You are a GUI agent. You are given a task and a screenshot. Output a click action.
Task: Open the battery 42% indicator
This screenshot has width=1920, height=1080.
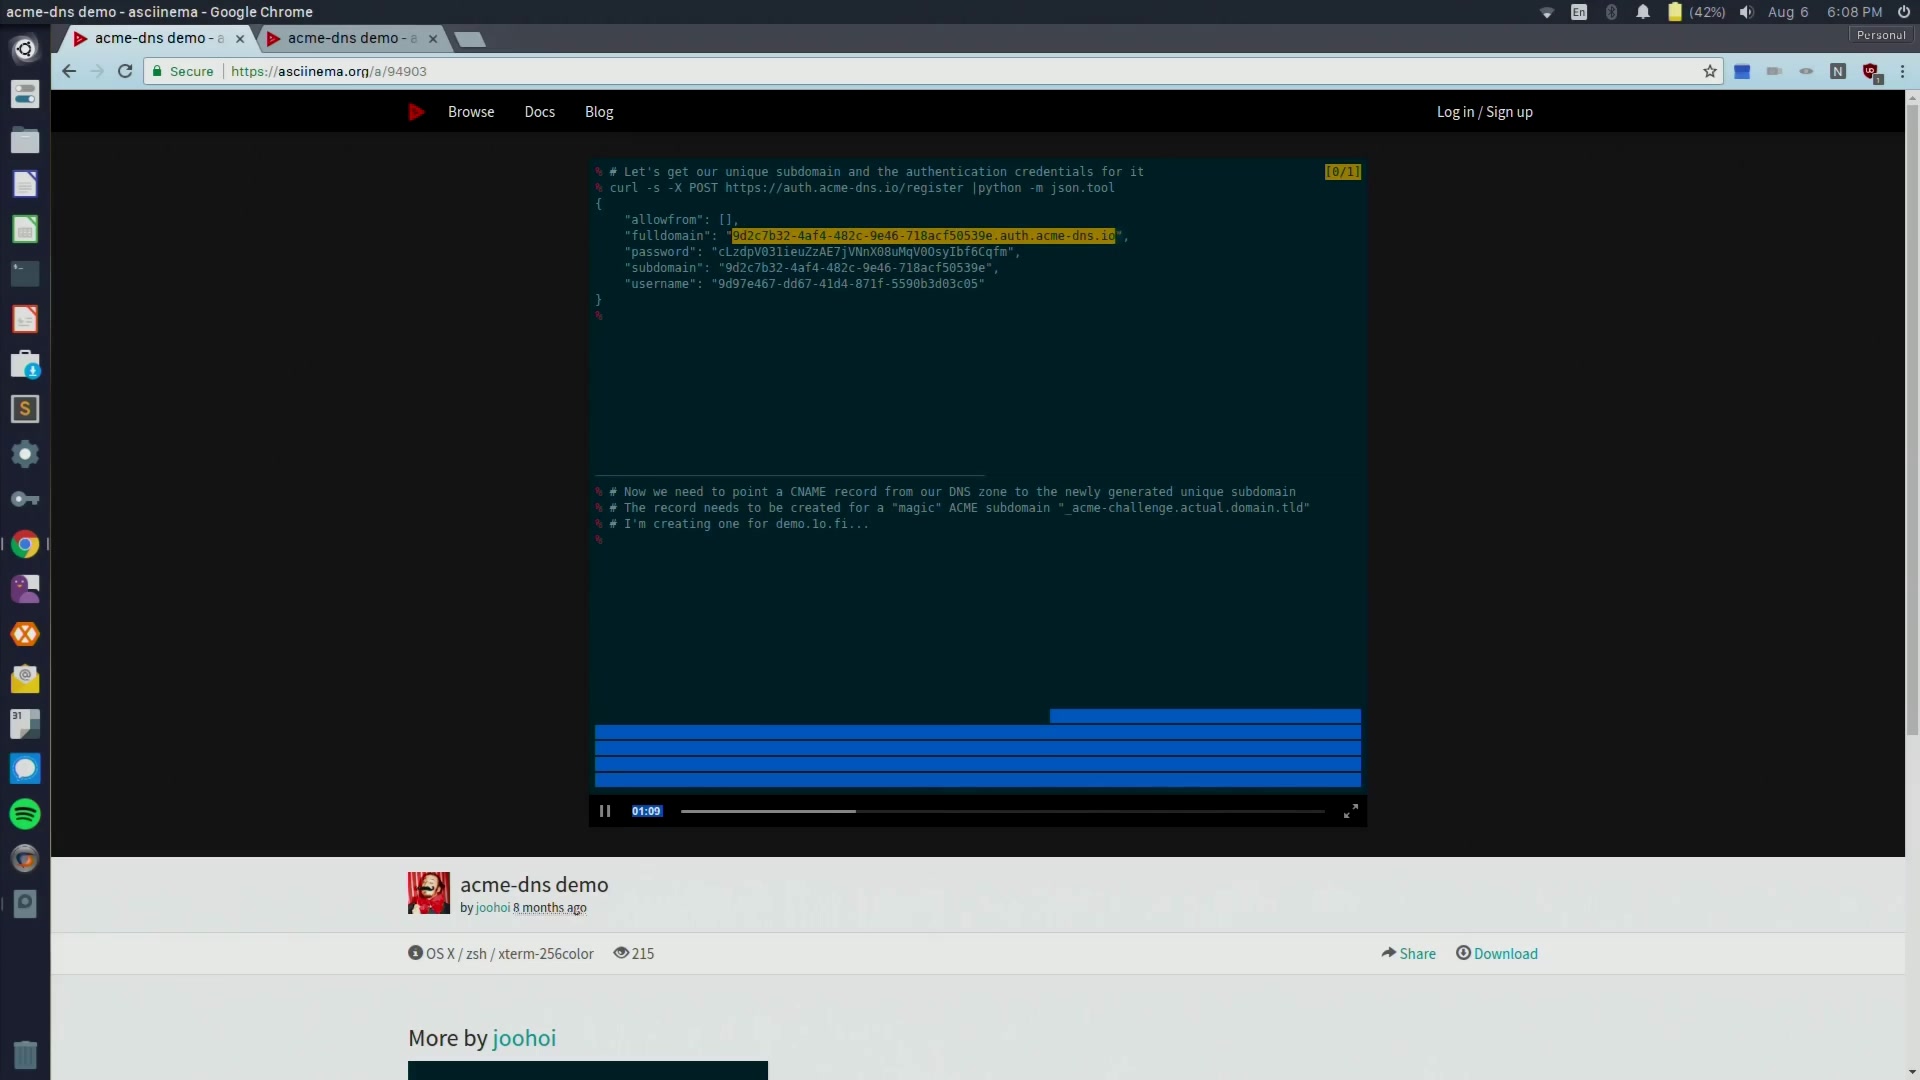pos(1696,12)
